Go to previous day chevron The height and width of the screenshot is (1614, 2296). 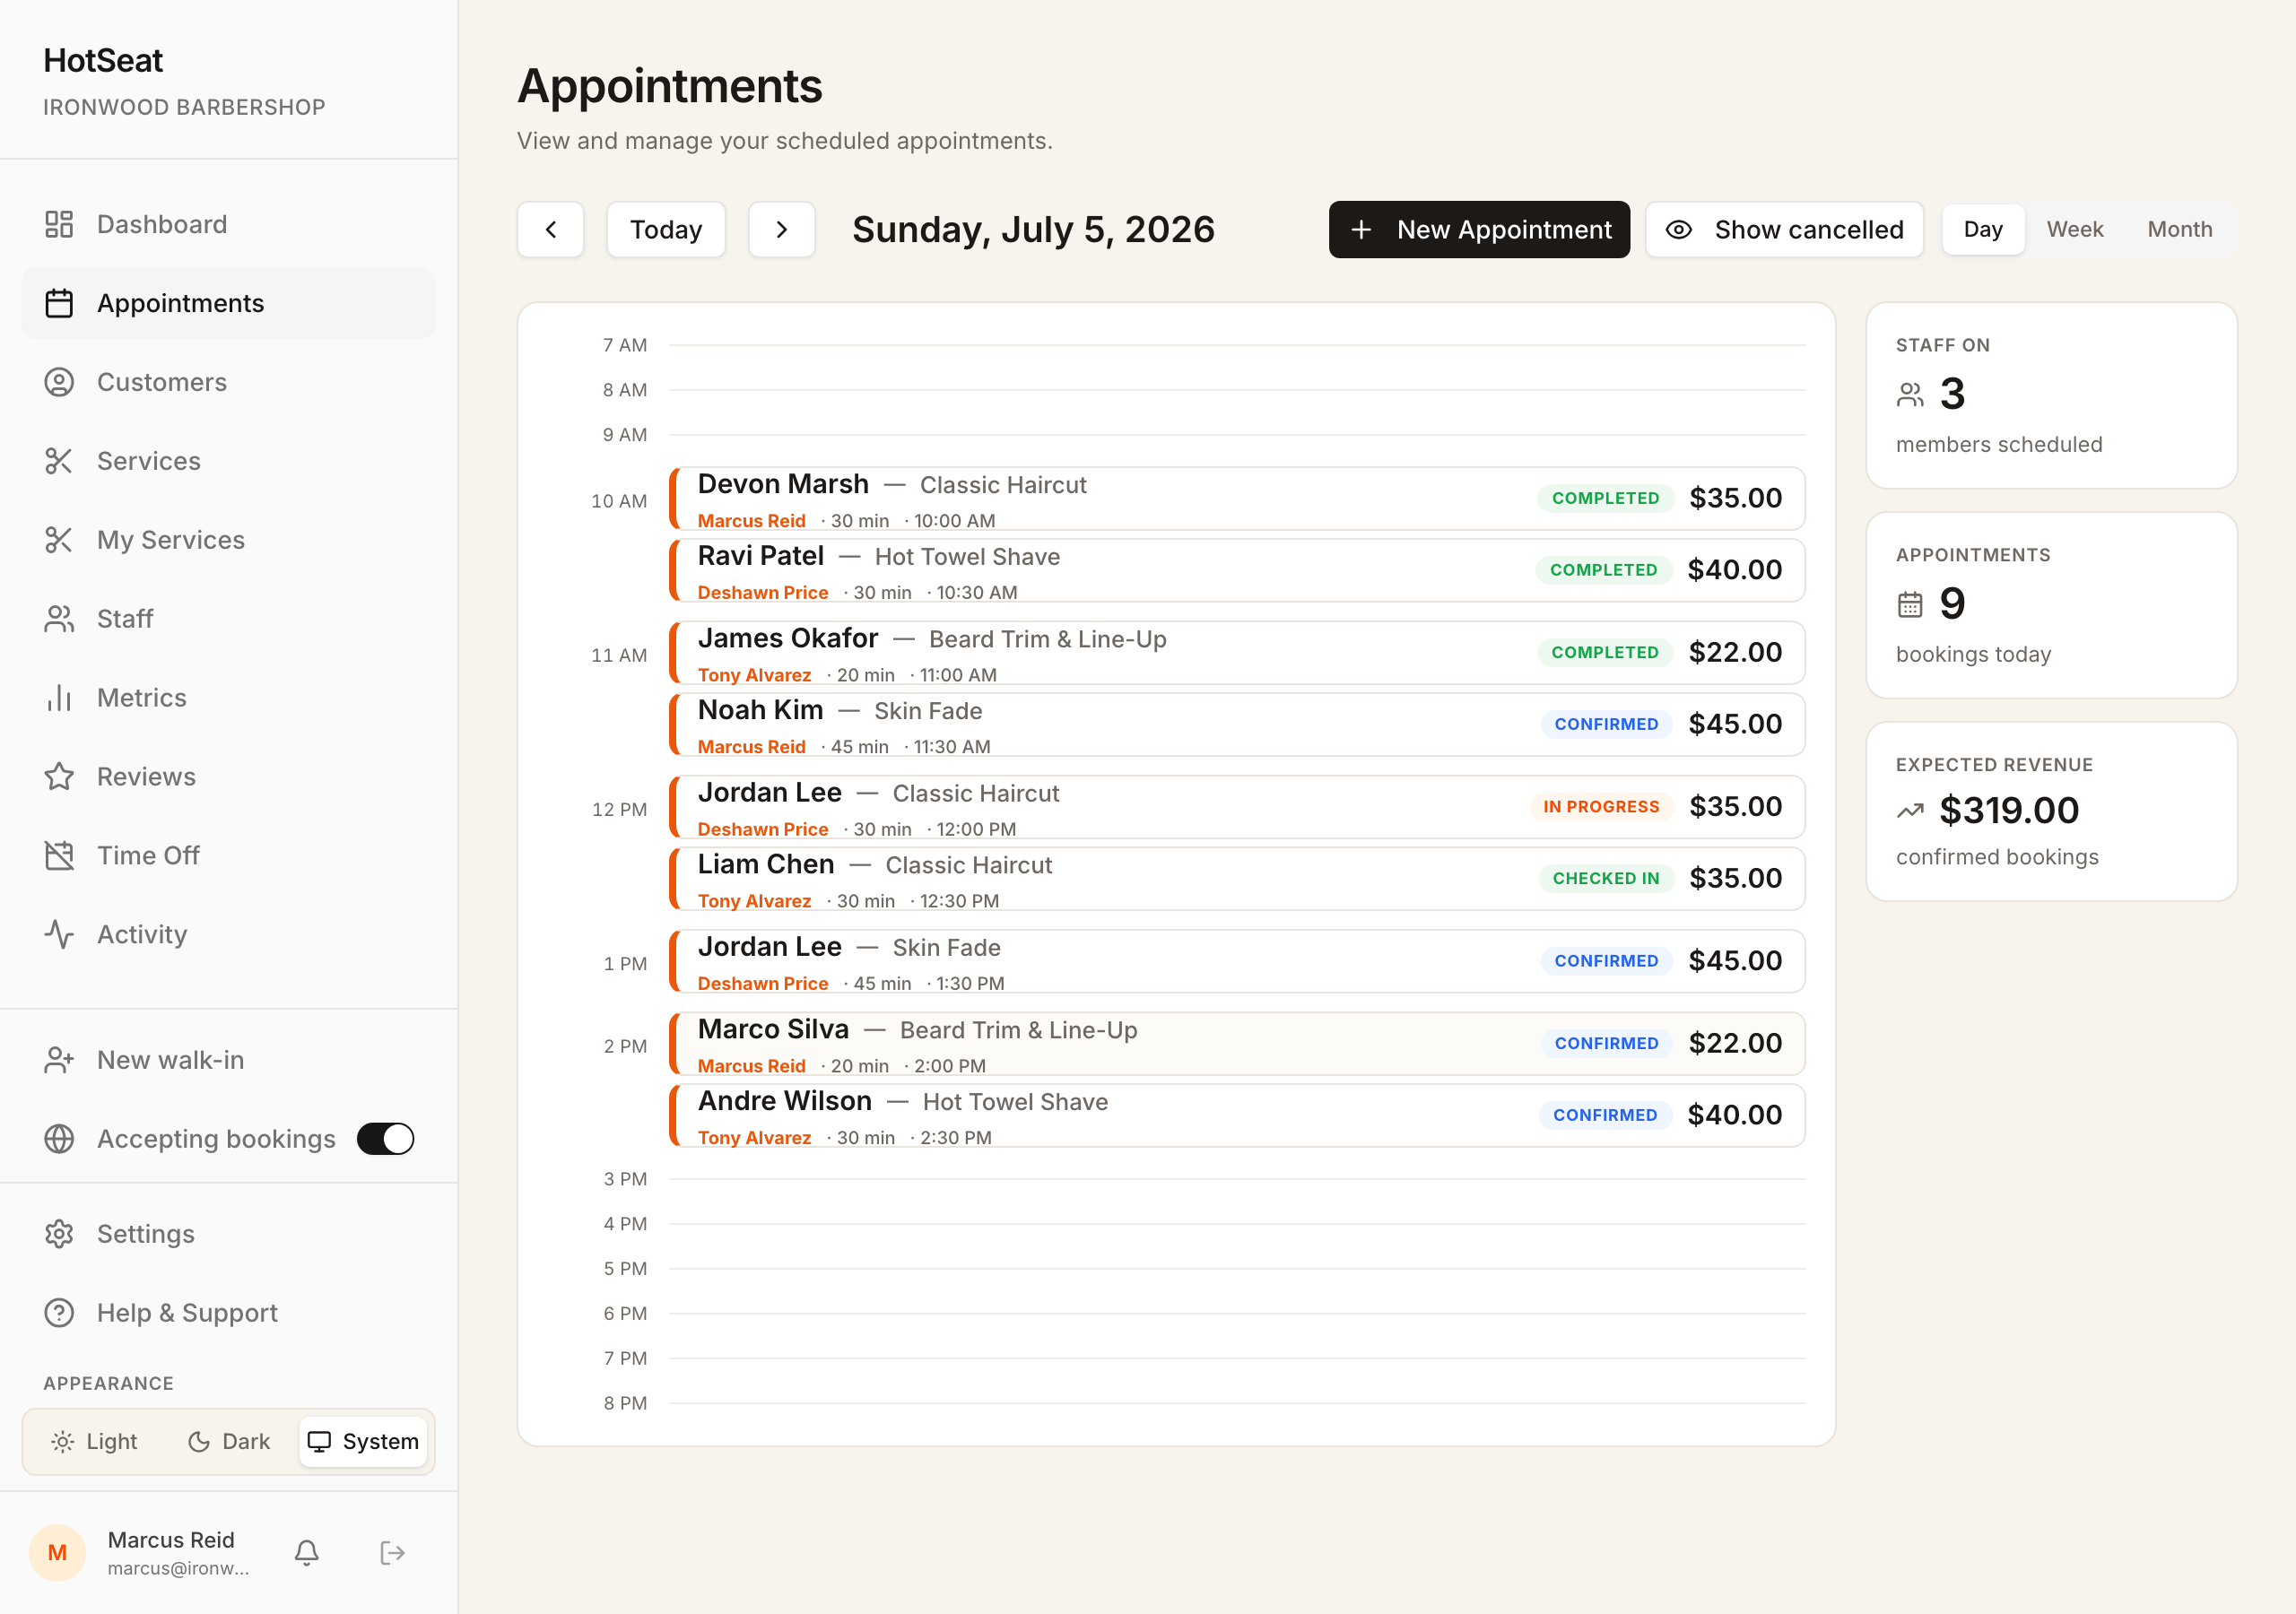tap(550, 229)
